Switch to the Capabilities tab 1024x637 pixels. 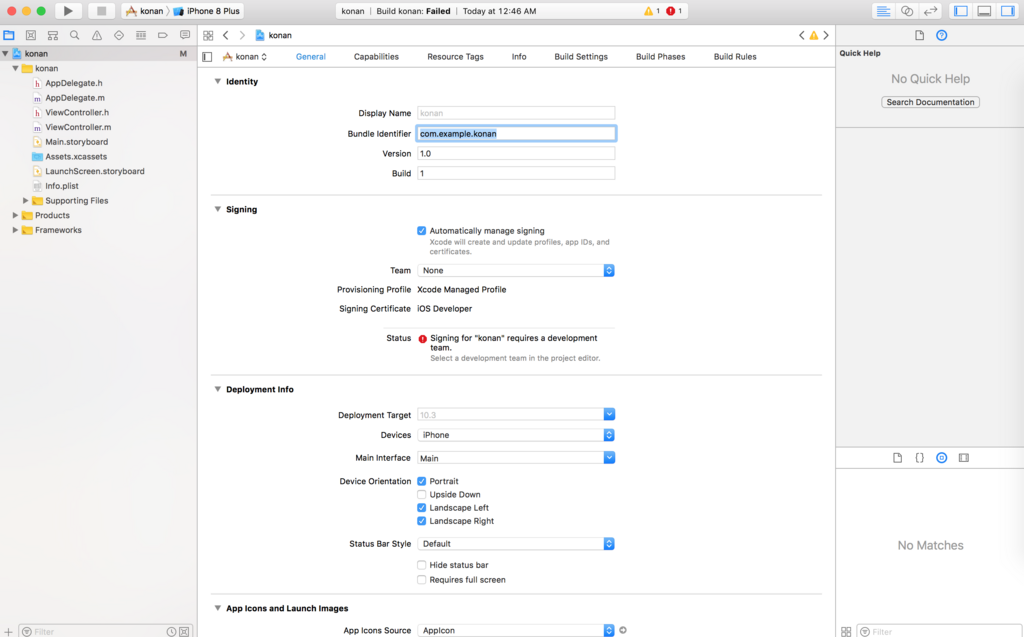376,57
